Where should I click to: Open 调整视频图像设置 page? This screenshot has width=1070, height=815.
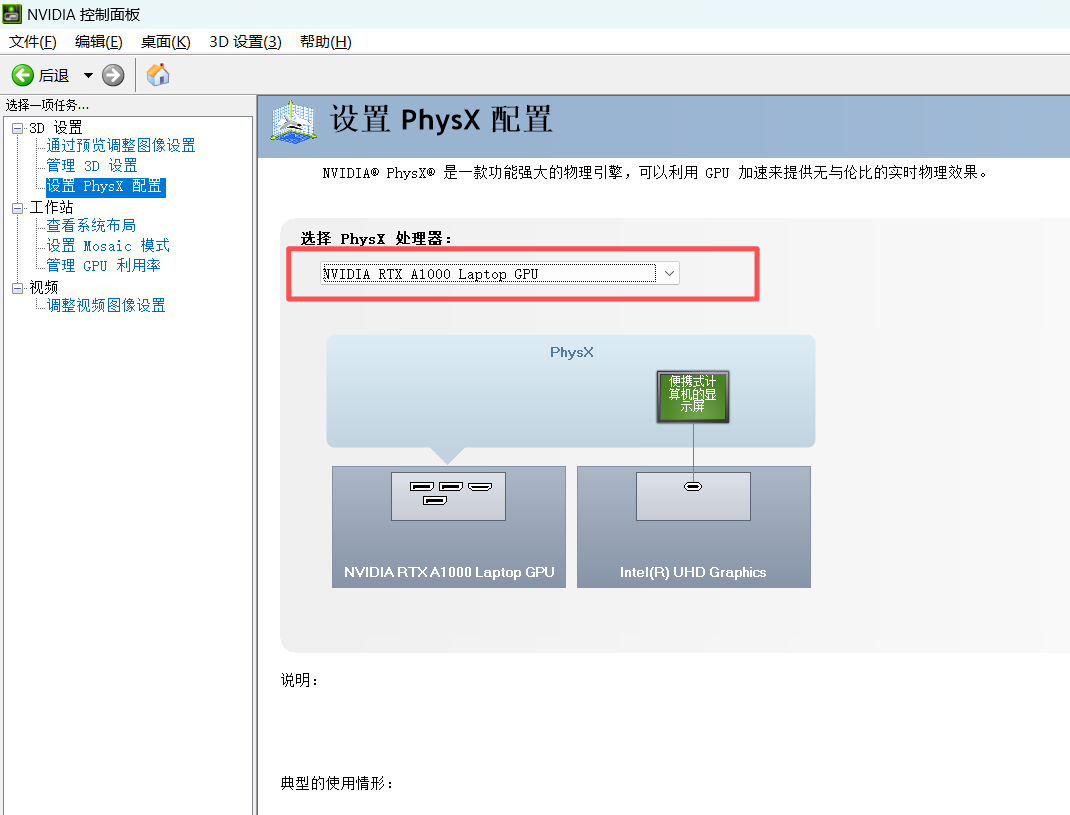(106, 305)
